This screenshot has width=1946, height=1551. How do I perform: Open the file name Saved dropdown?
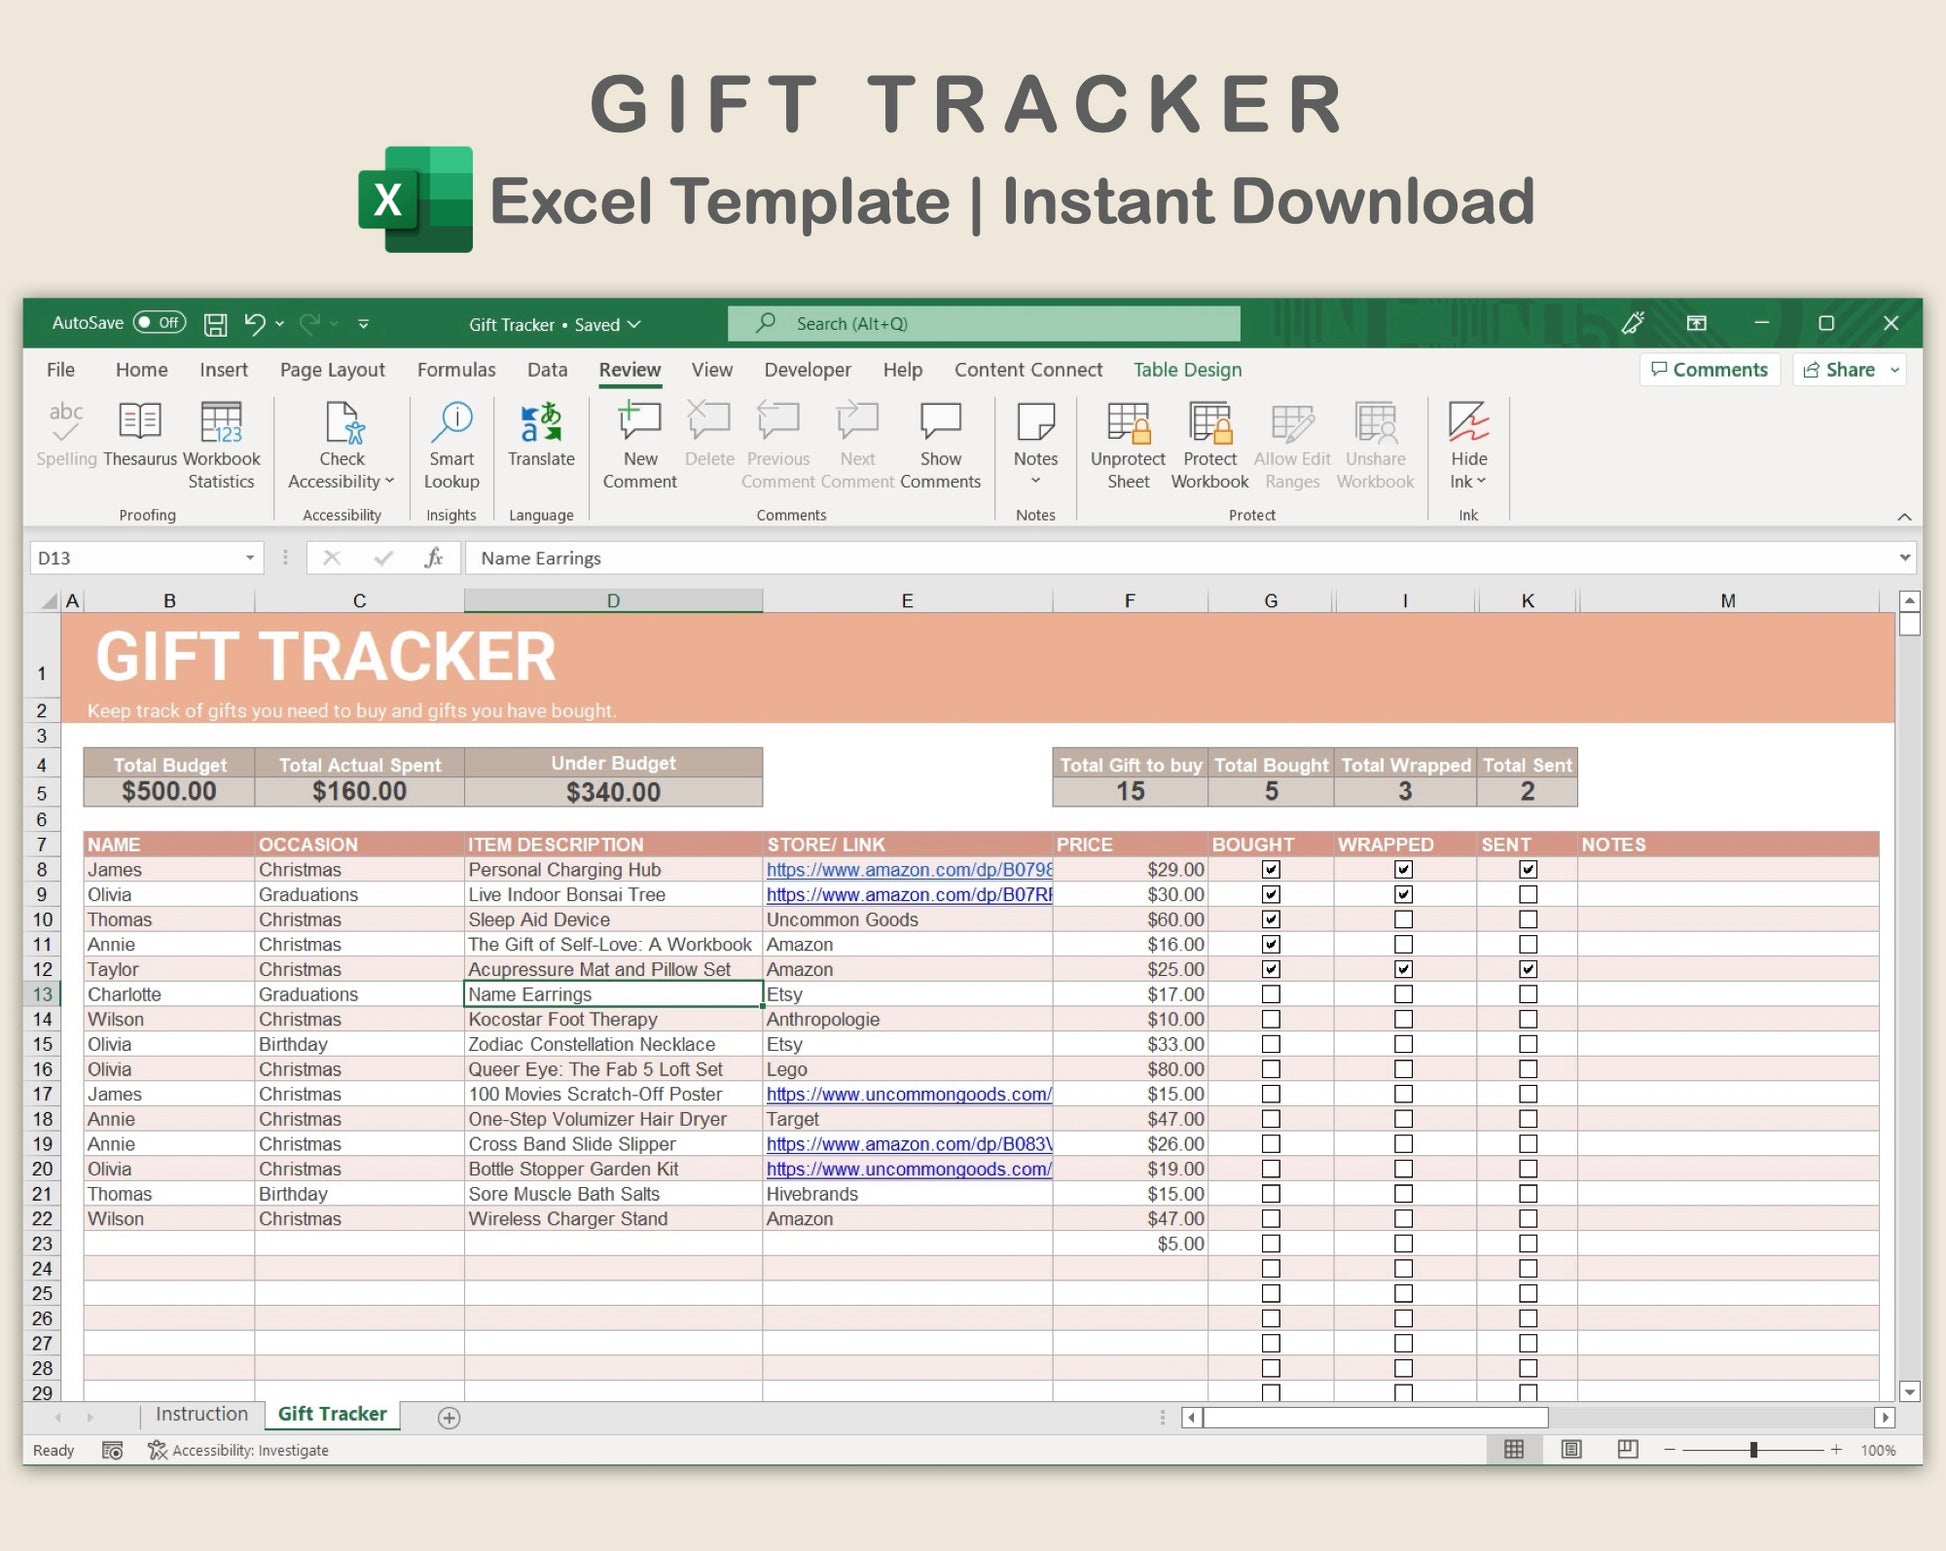(x=634, y=325)
